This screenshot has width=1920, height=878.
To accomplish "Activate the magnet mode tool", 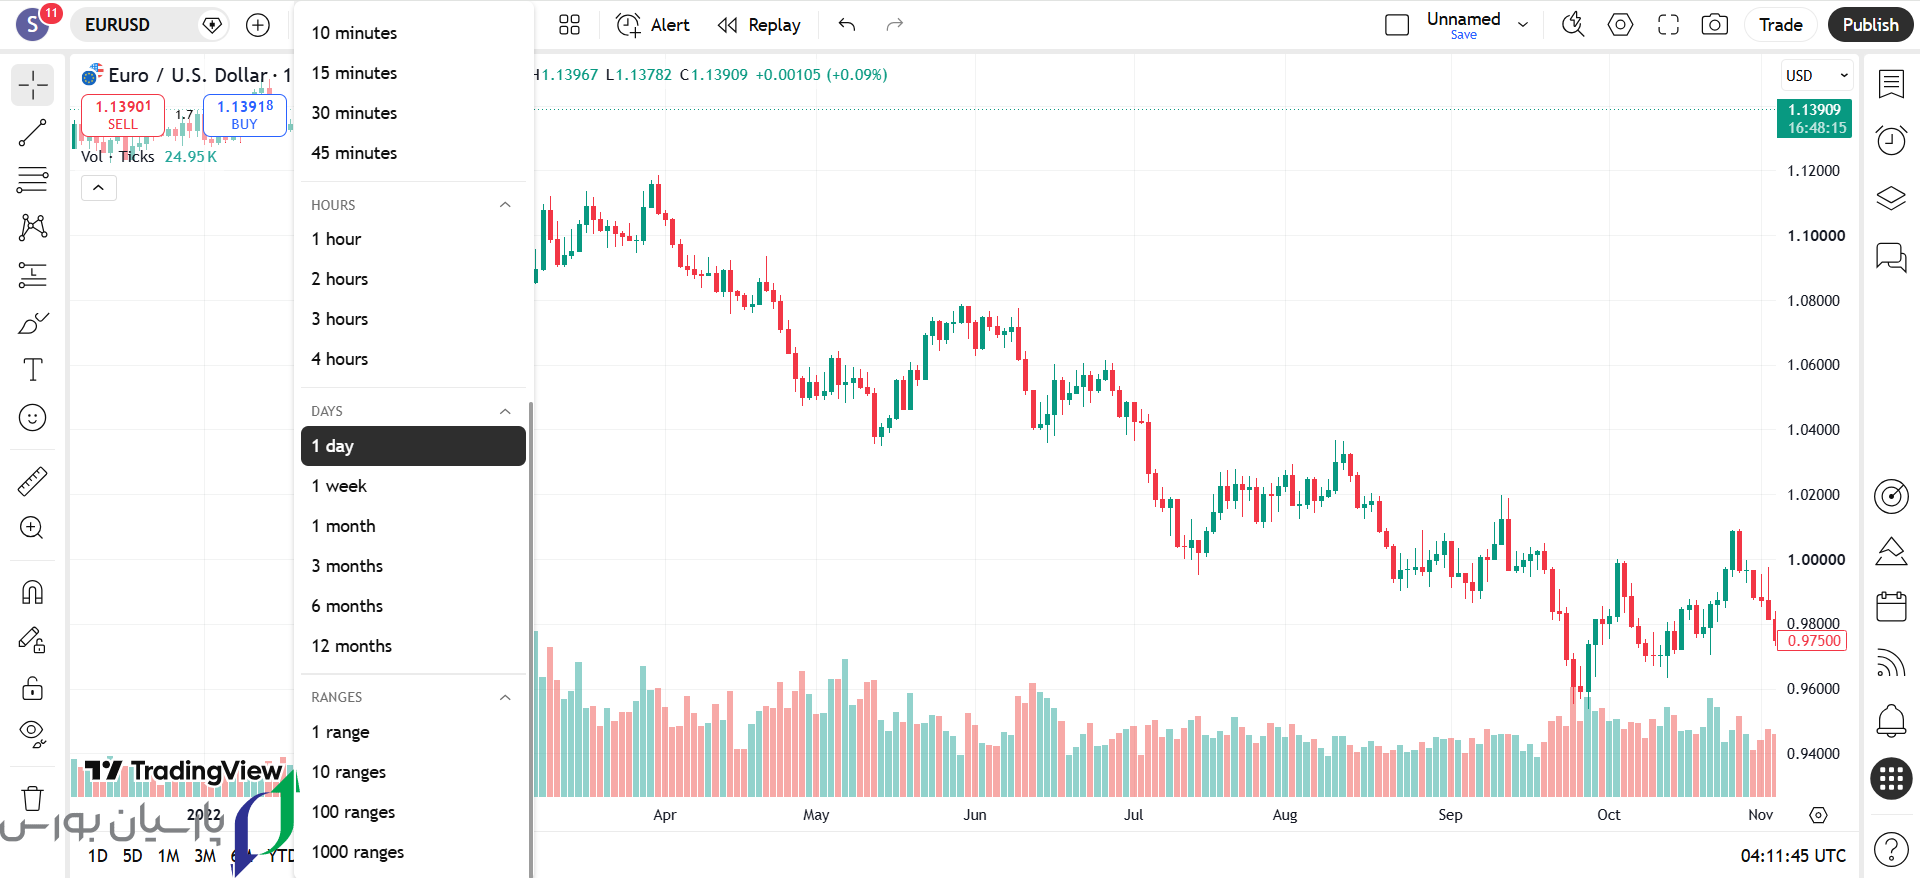I will point(32,593).
